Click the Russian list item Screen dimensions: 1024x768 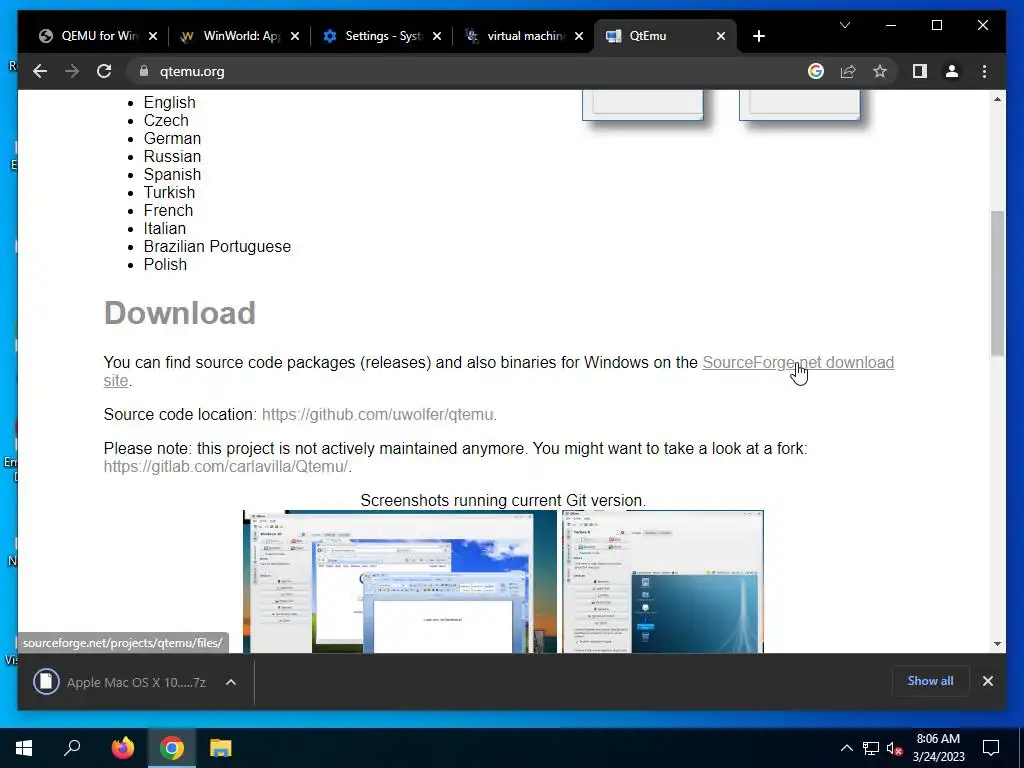point(172,157)
